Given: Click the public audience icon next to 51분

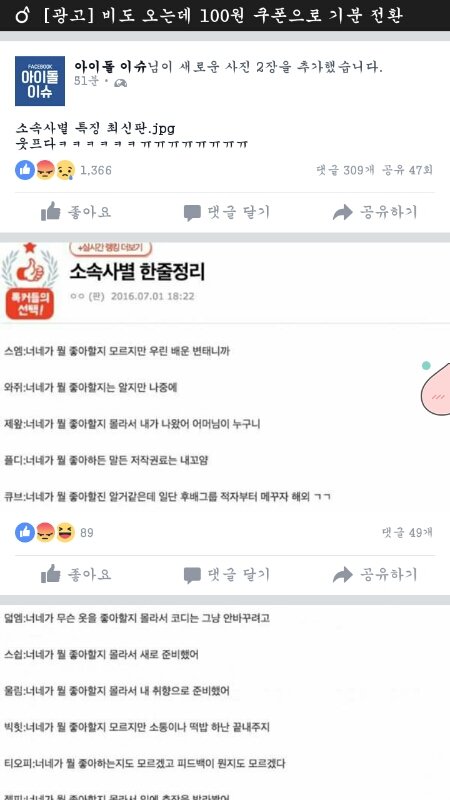Looking at the screenshot, I should click(x=120, y=83).
